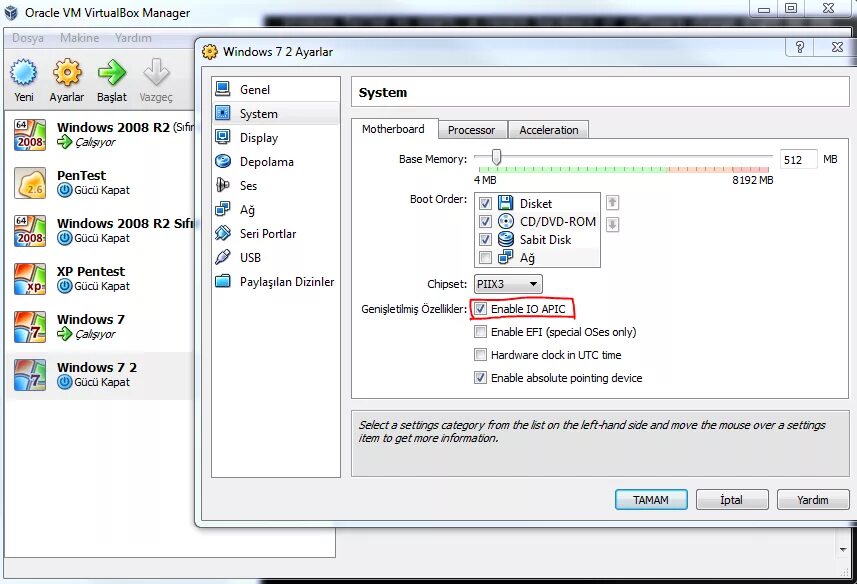
Task: Open the Chipset PIIX3 dropdown
Action: click(508, 284)
